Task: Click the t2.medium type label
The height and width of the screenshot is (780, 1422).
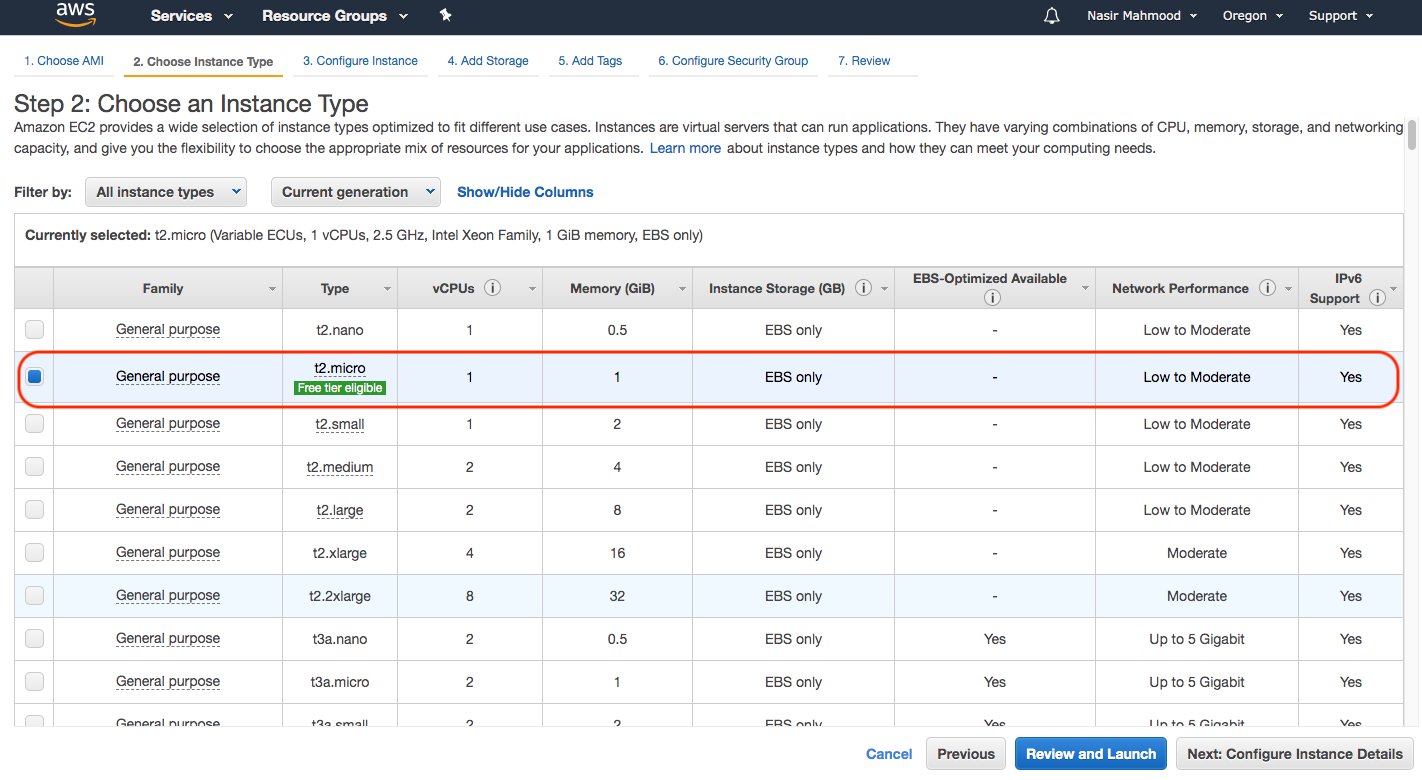Action: (340, 467)
